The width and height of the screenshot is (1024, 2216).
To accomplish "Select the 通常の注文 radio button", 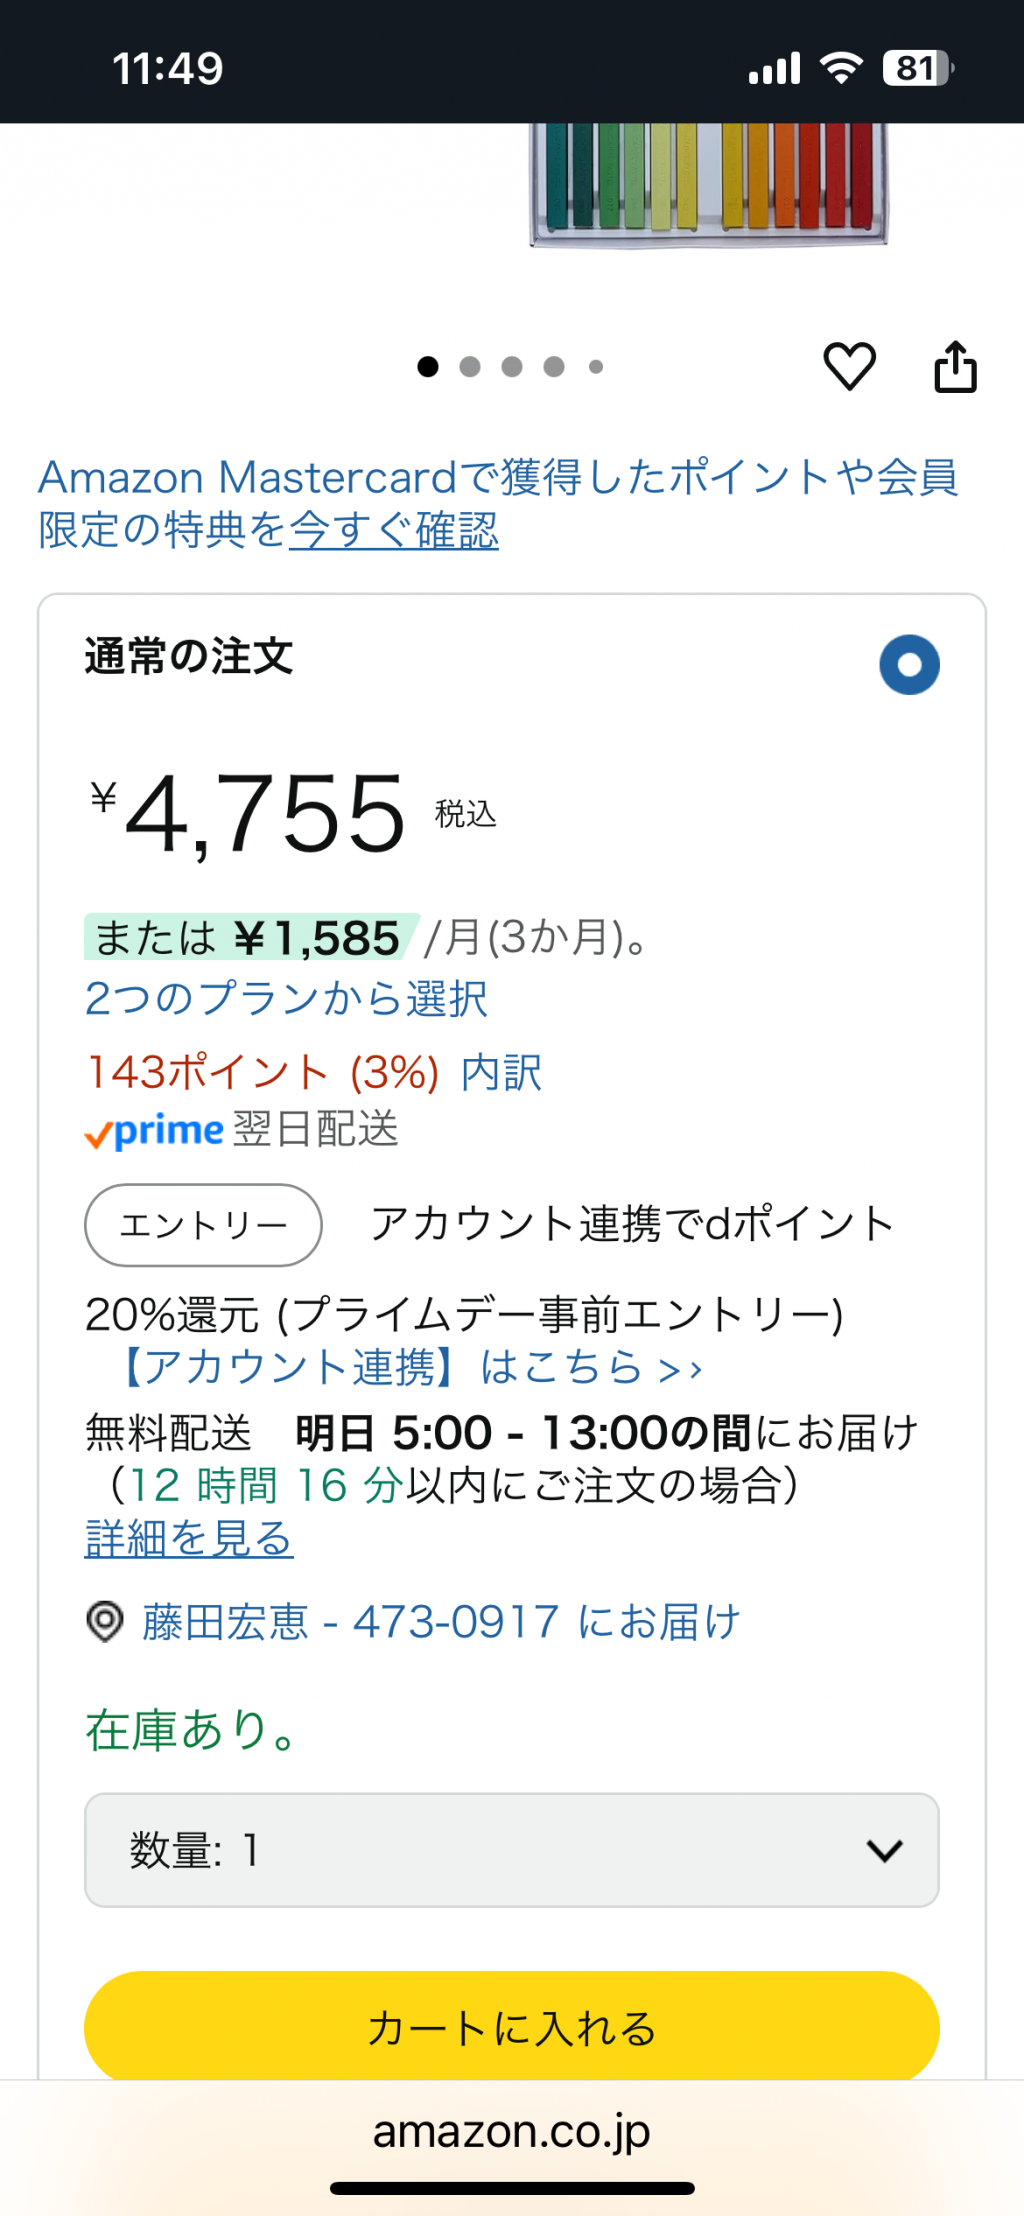I will pos(909,664).
